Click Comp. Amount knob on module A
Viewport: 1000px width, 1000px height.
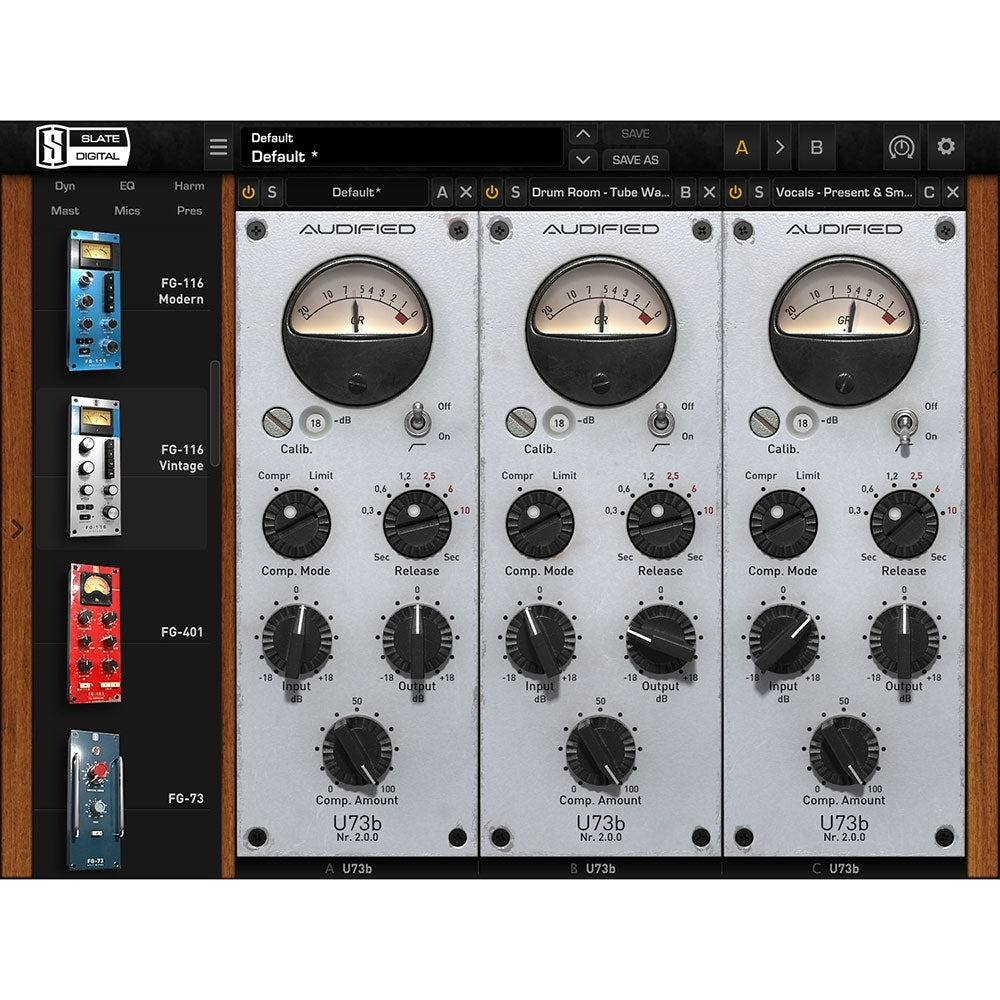[x=357, y=751]
